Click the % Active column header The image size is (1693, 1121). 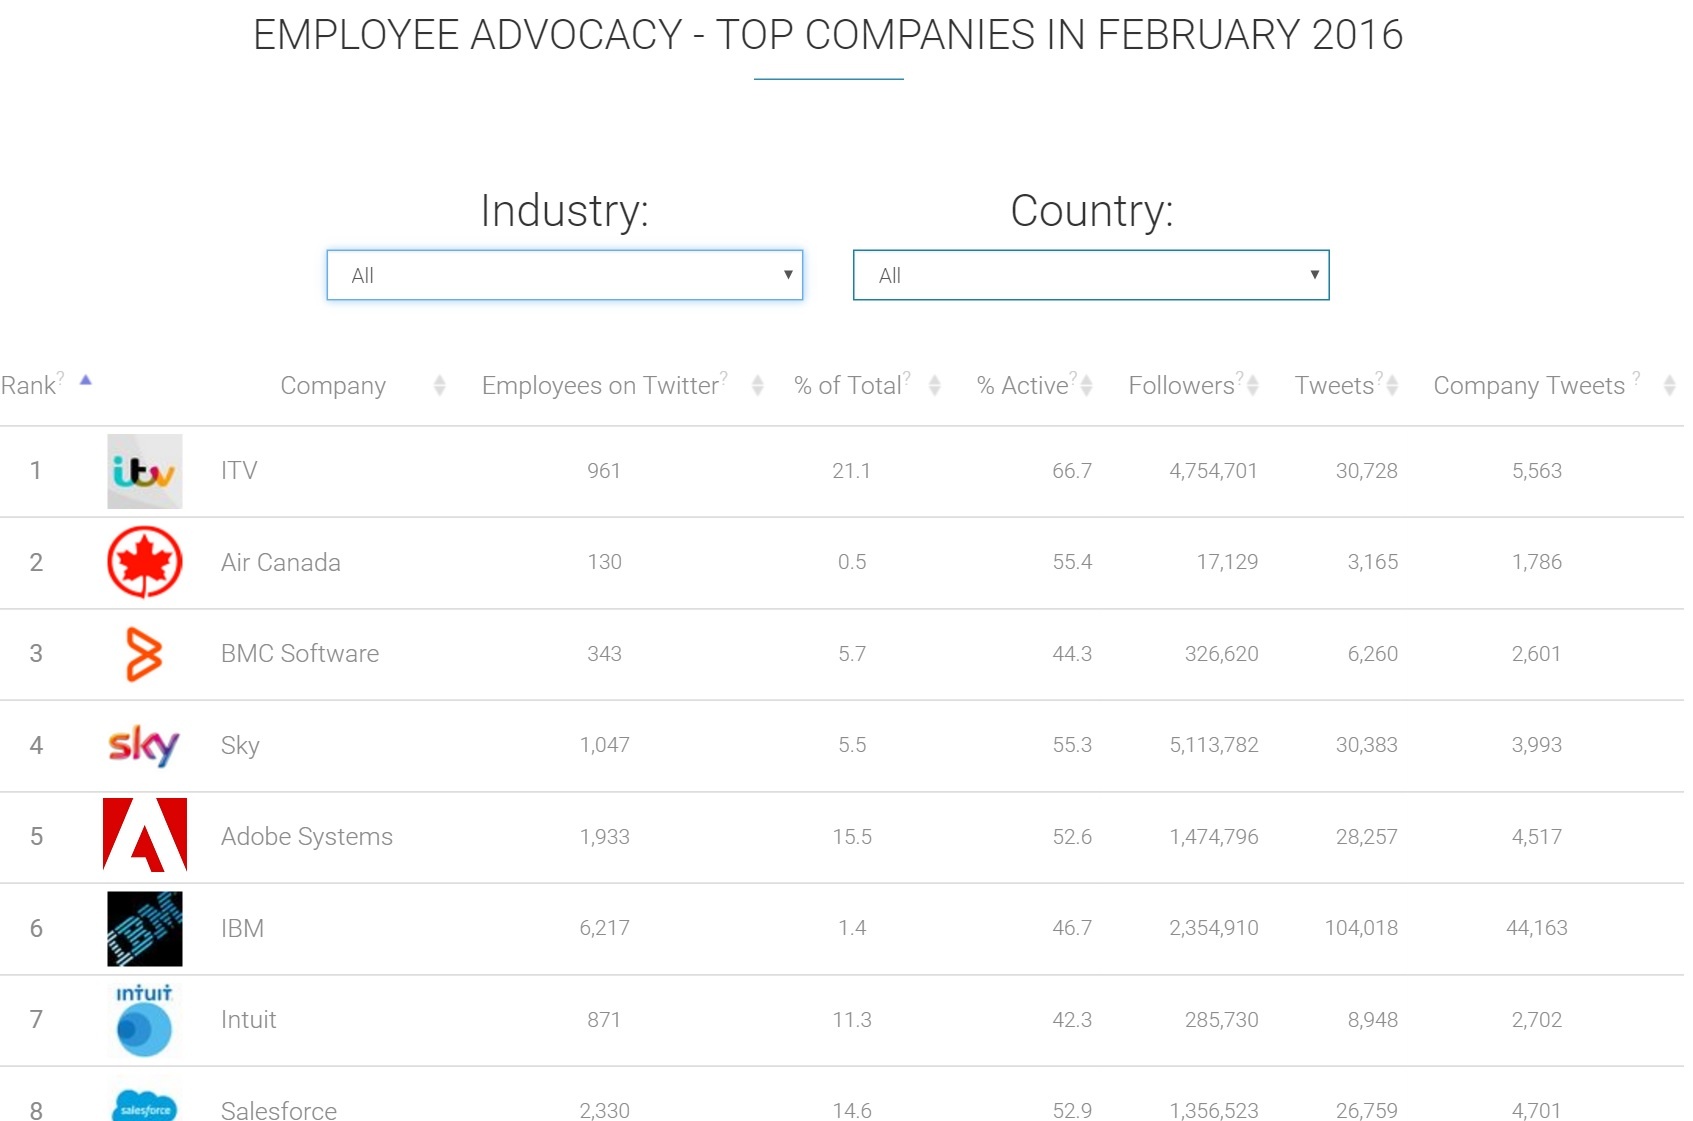[x=1022, y=386]
